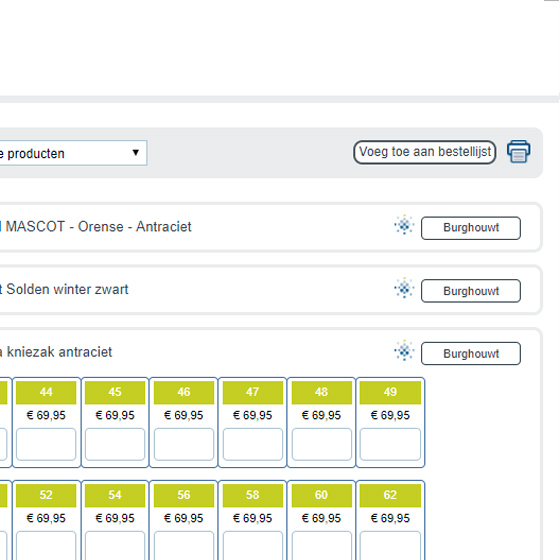Select size 44 header

point(46,392)
